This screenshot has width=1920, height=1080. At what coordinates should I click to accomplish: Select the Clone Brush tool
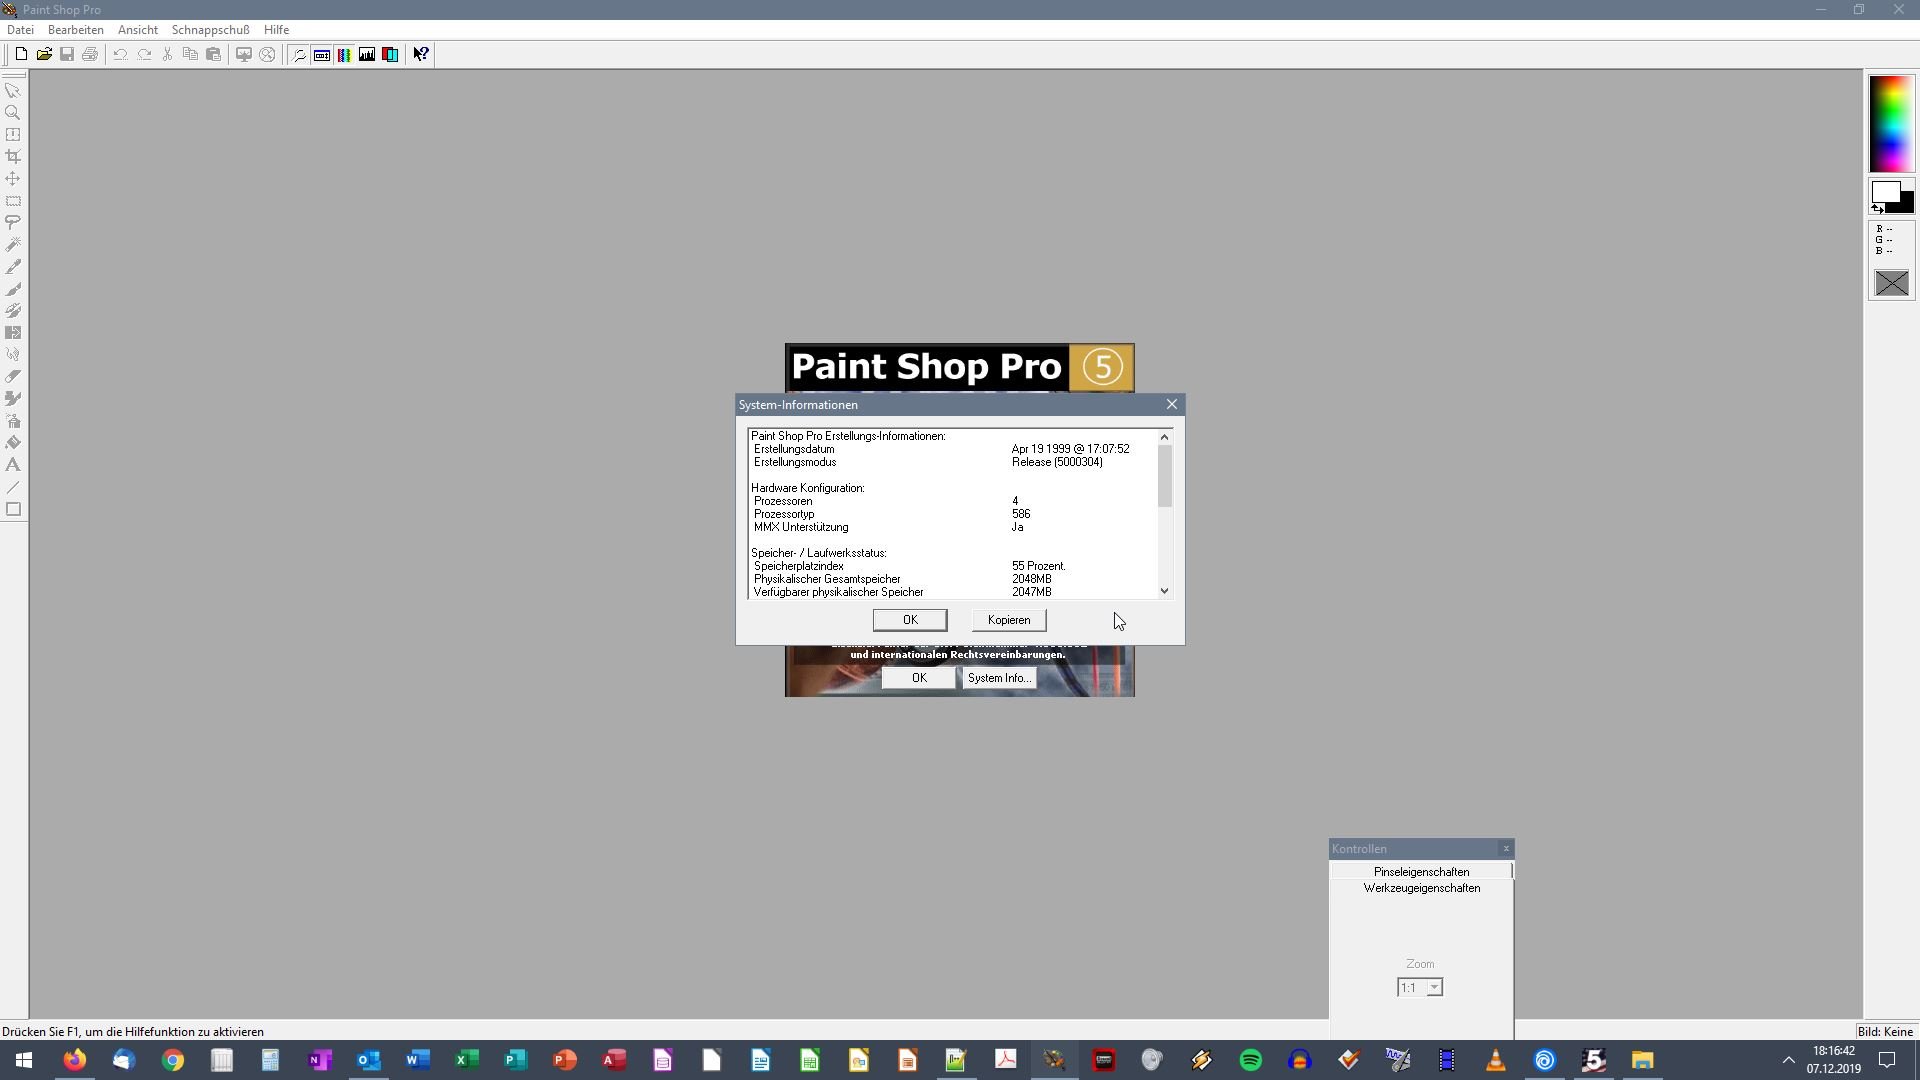(x=13, y=311)
